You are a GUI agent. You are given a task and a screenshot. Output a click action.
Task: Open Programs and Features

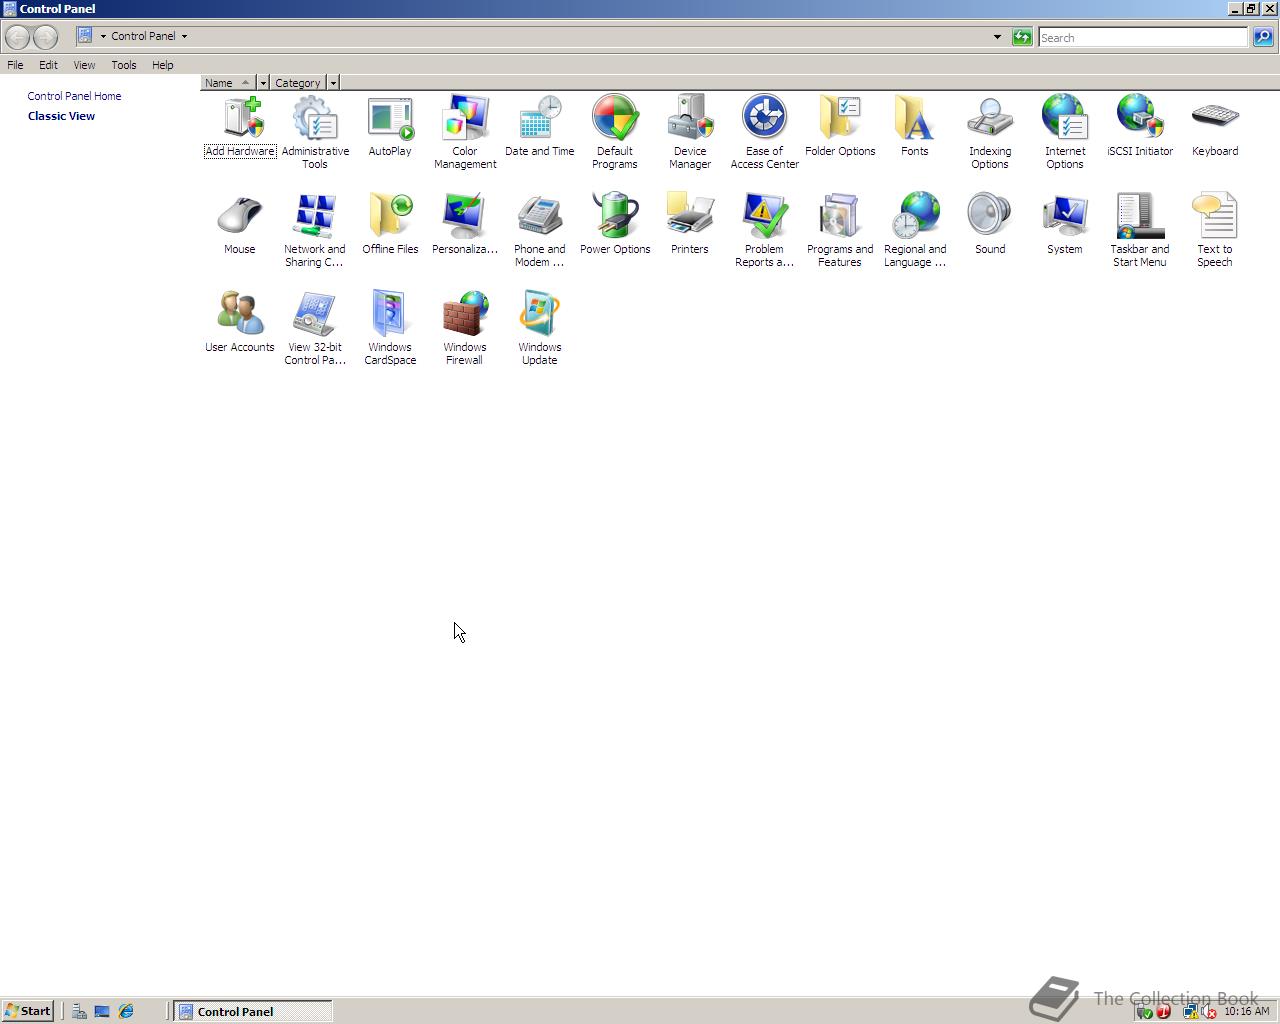pyautogui.click(x=840, y=230)
